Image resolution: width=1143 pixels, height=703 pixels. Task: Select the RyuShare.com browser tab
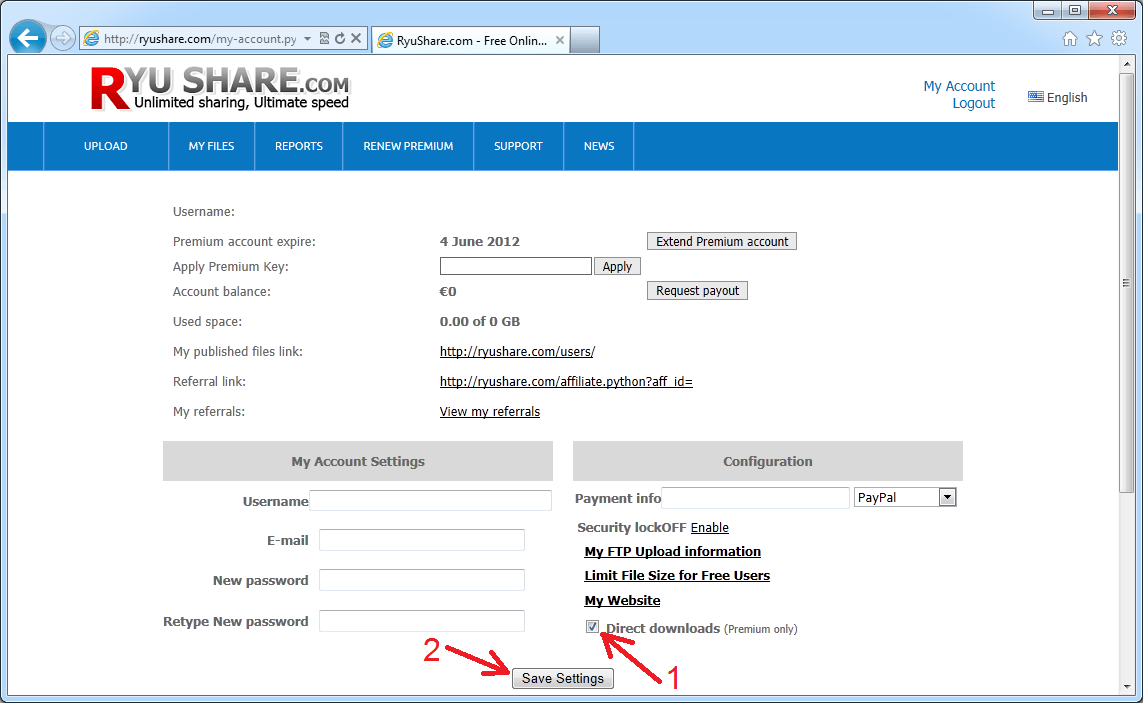[470, 40]
